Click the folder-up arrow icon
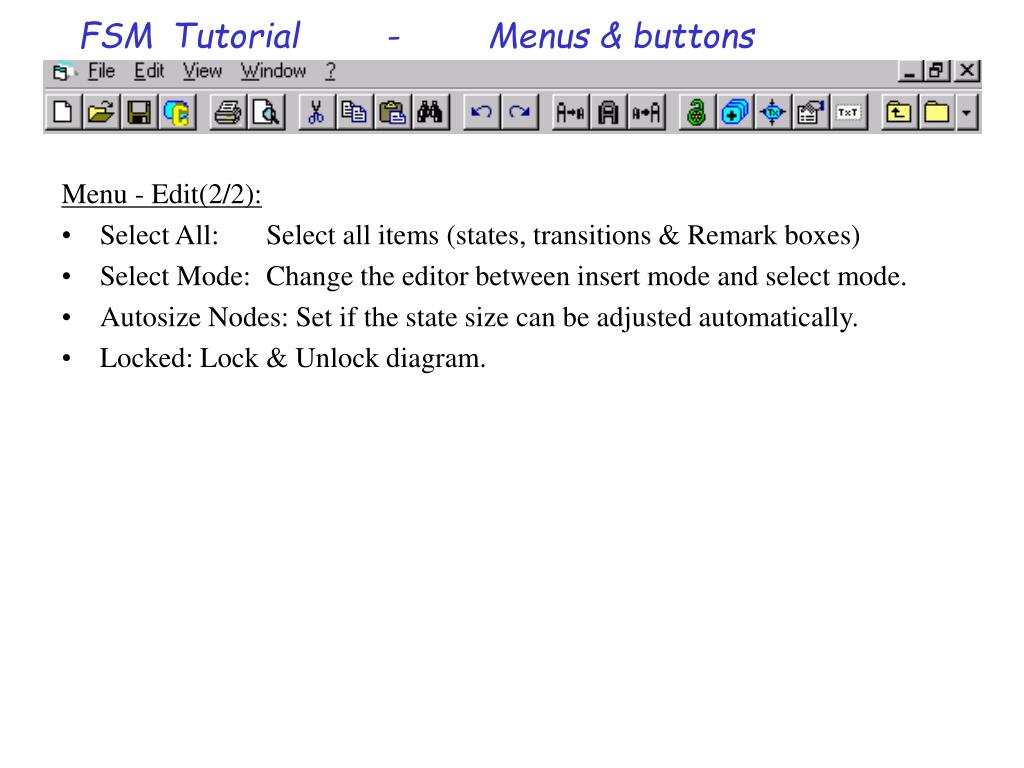1024x768 pixels. 899,113
